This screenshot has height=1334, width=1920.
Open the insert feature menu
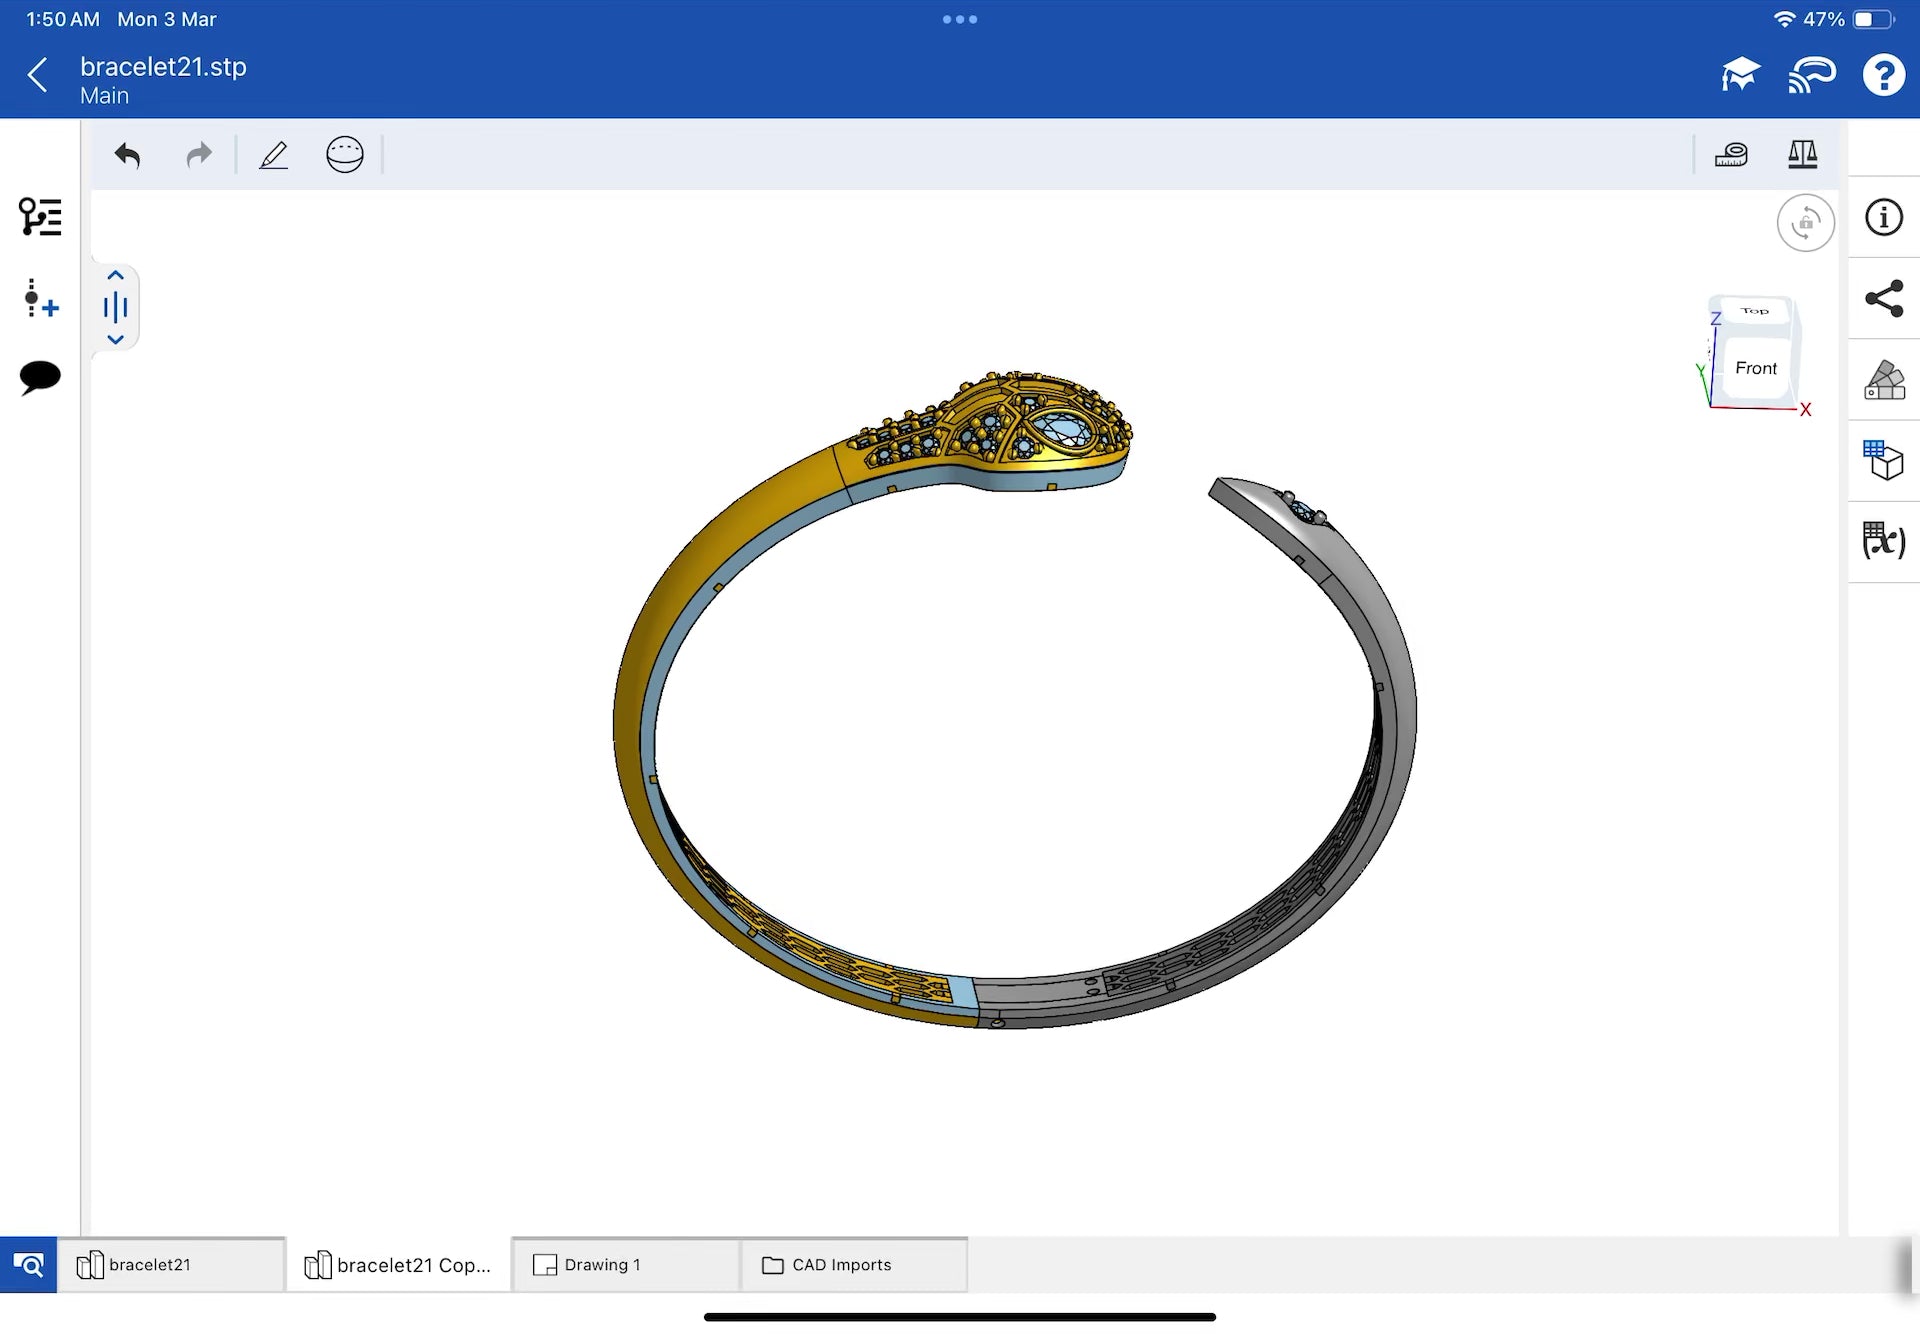(40, 298)
